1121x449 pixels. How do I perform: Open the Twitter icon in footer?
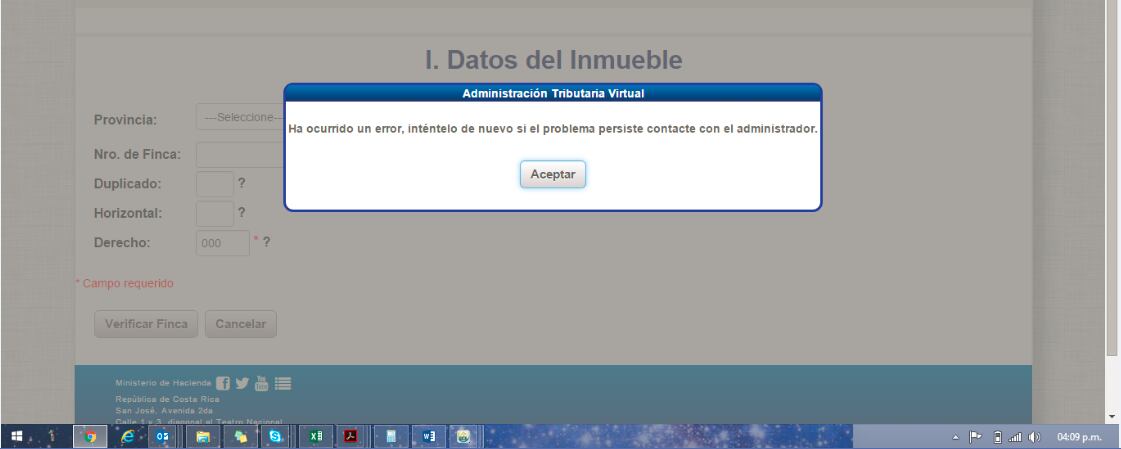point(243,382)
